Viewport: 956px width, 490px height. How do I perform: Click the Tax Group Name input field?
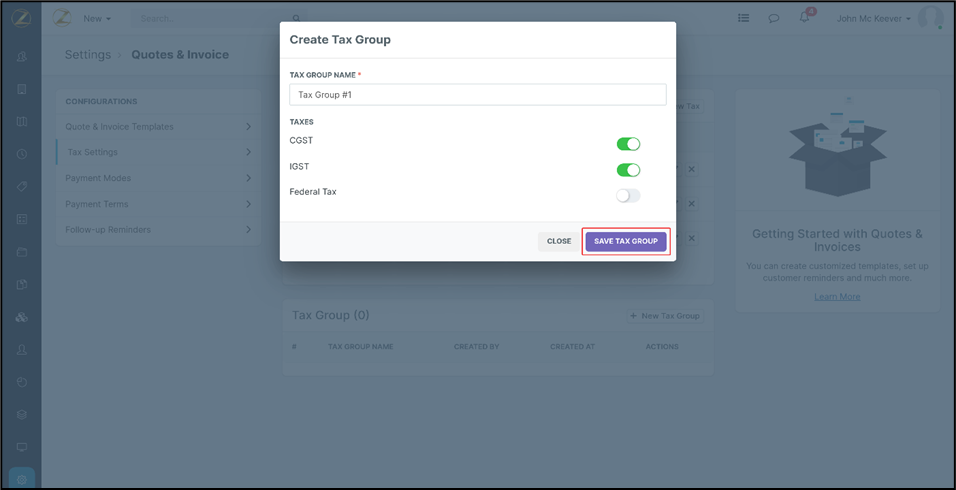point(478,95)
